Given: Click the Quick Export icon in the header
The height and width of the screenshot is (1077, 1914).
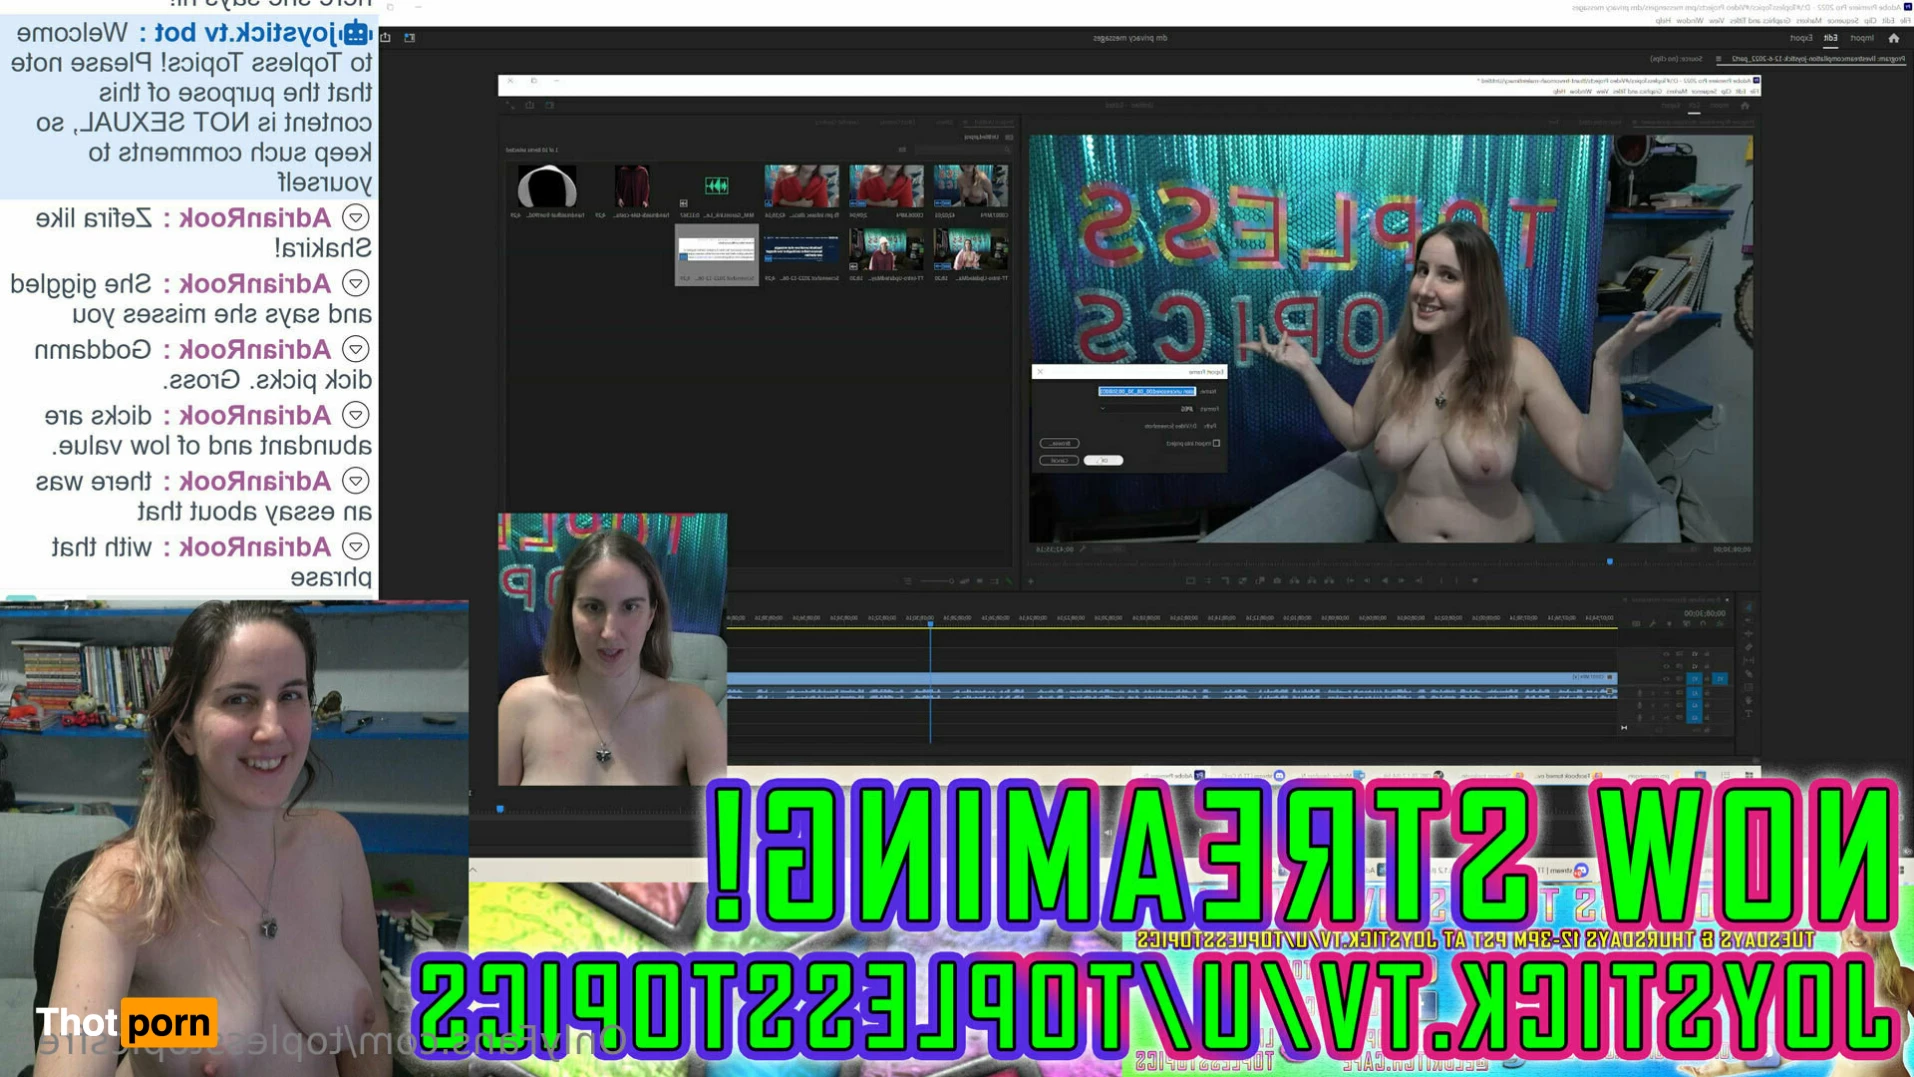Looking at the screenshot, I should (386, 38).
